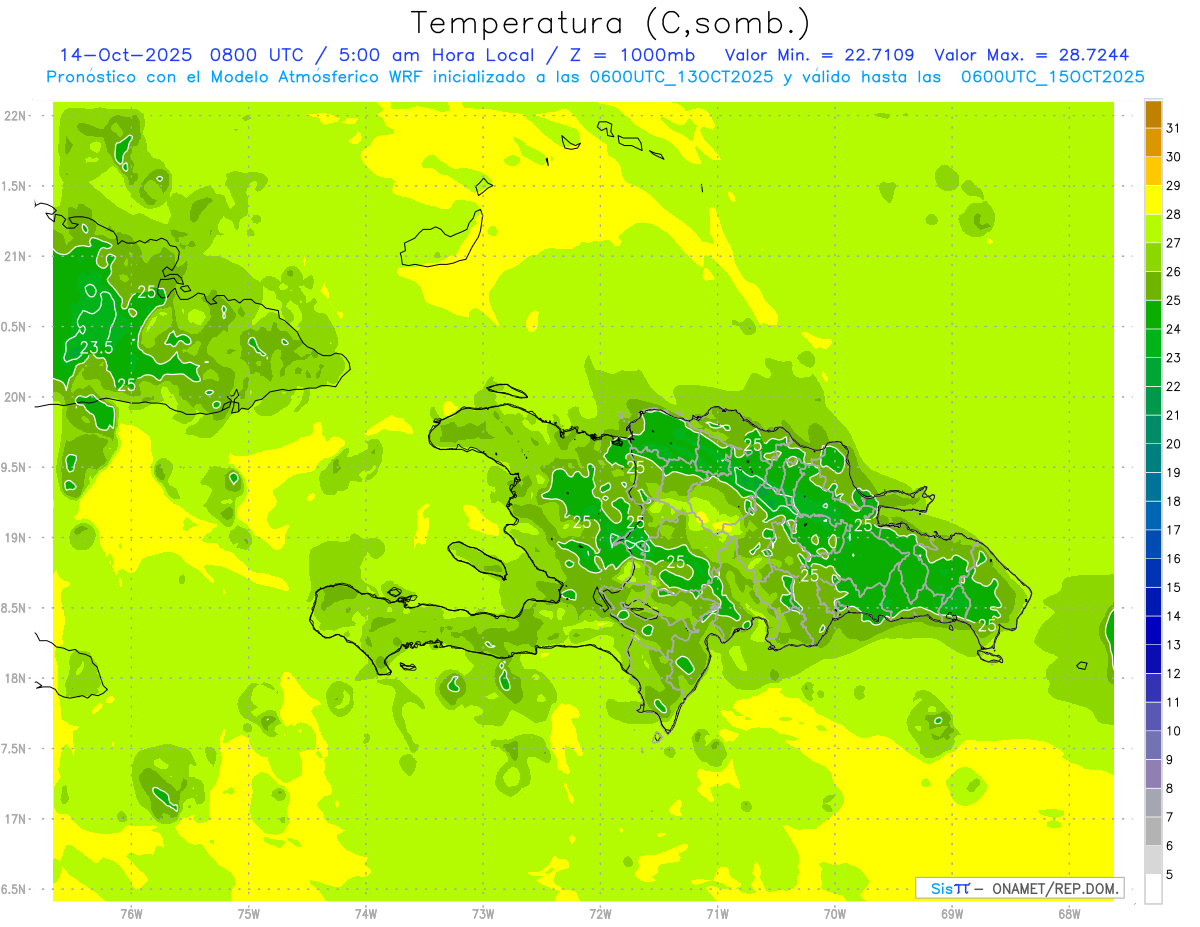Select the gray swatch between 6 and 7
This screenshot has width=1200, height=927.
[1153, 831]
